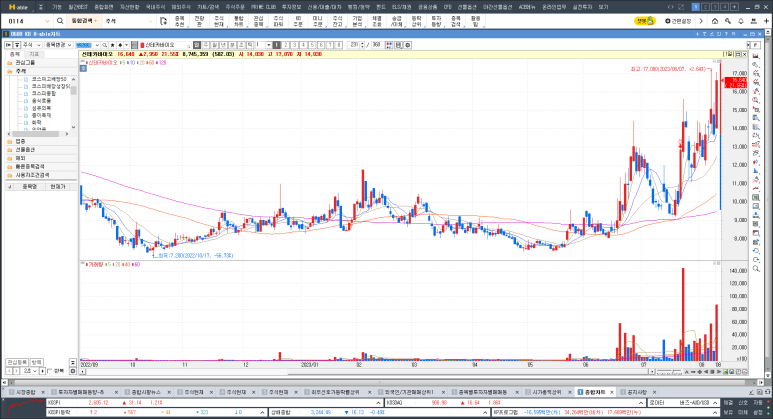The width and height of the screenshot is (773, 419).
Task: Click the 관심등록 button at panel bottom
Action: pyautogui.click(x=17, y=362)
